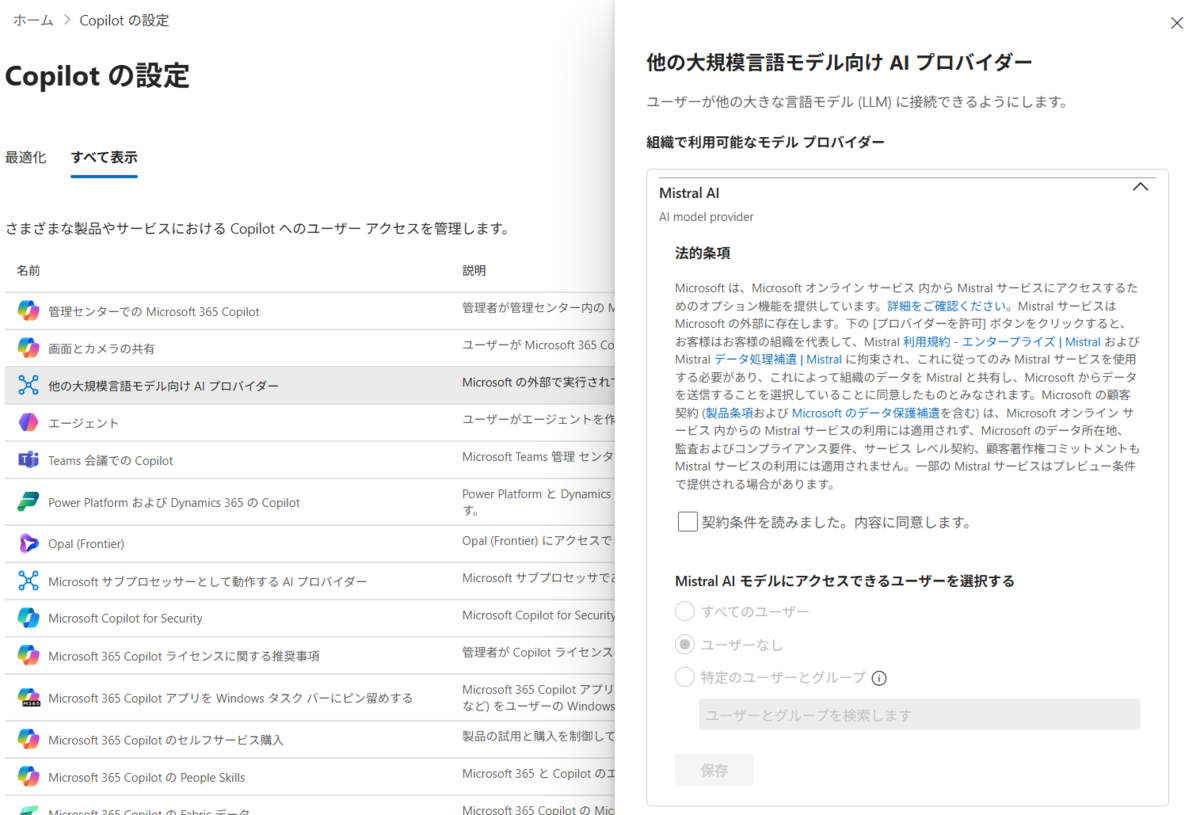Image resolution: width=1200 pixels, height=815 pixels.
Task: Open 画面とカメラの共有 row
Action: point(308,348)
